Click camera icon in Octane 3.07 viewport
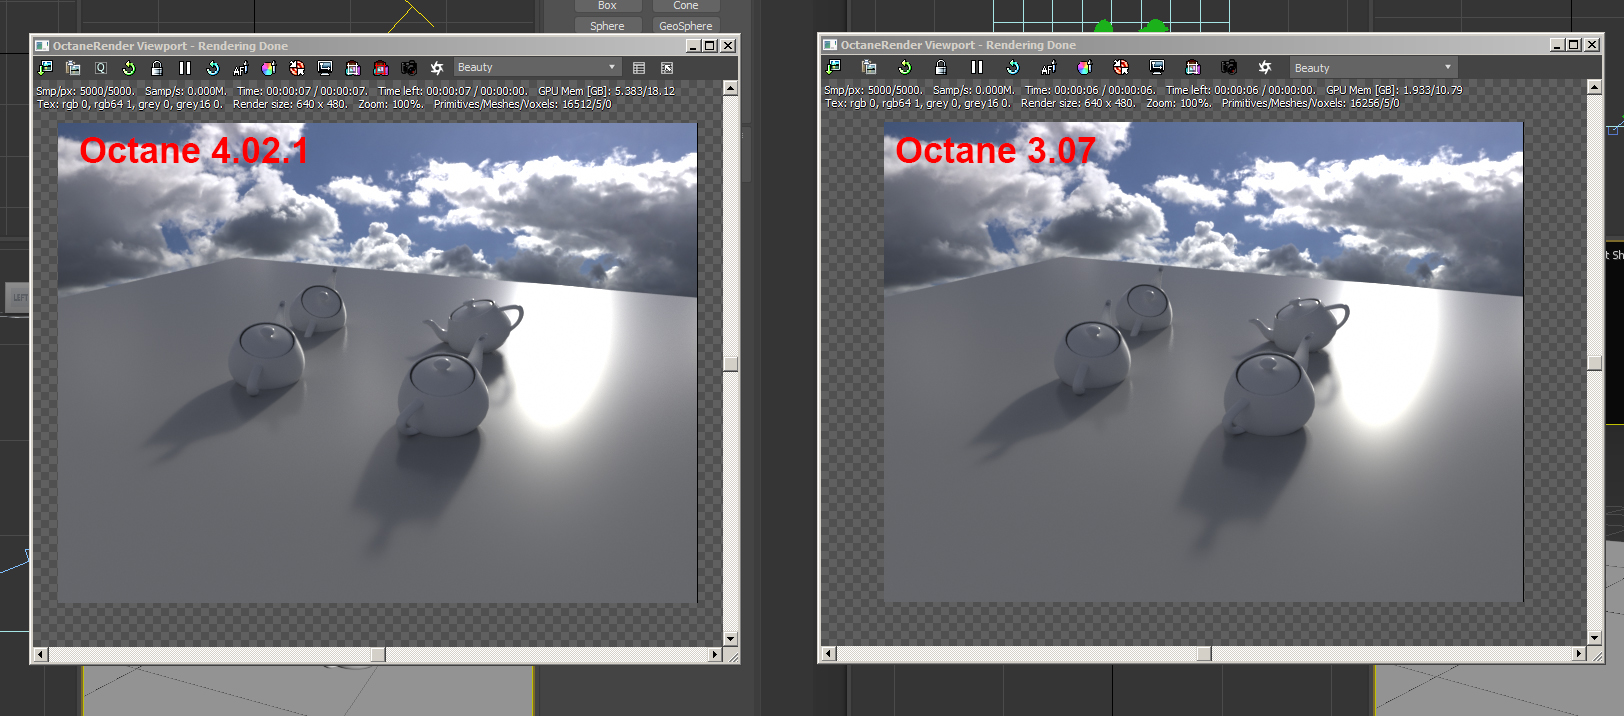 click(x=1229, y=67)
